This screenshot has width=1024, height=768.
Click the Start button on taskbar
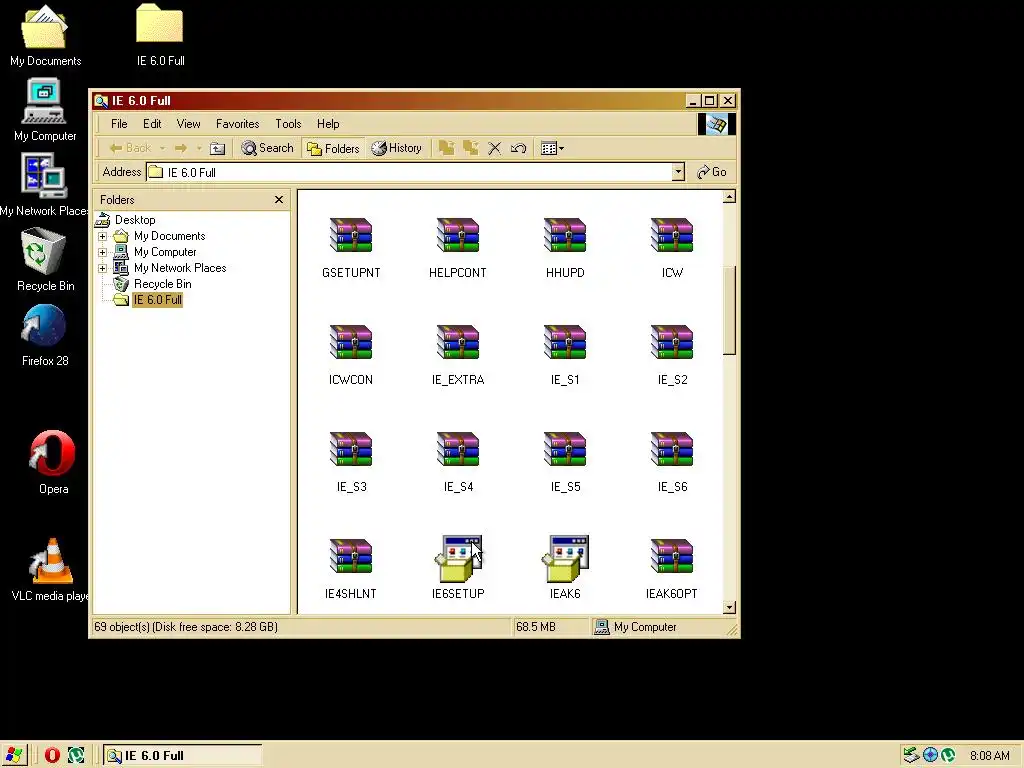point(14,756)
